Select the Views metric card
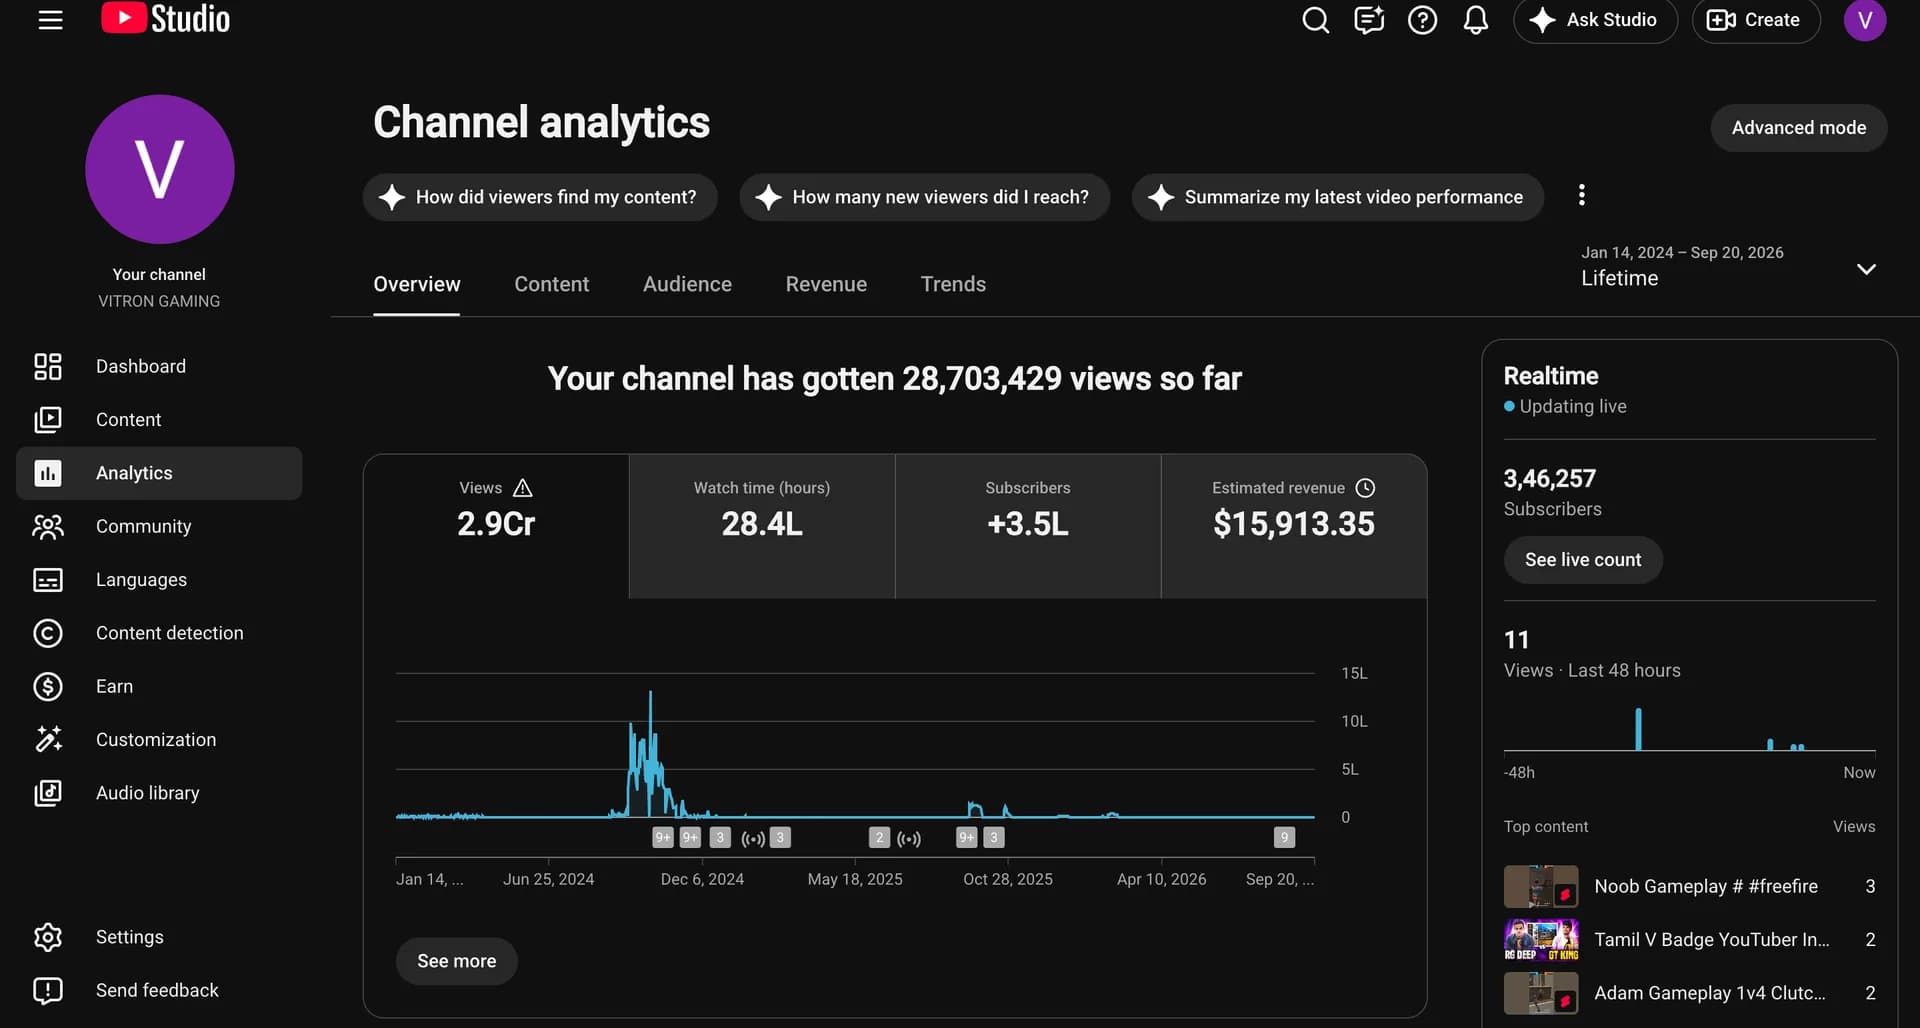 (496, 526)
